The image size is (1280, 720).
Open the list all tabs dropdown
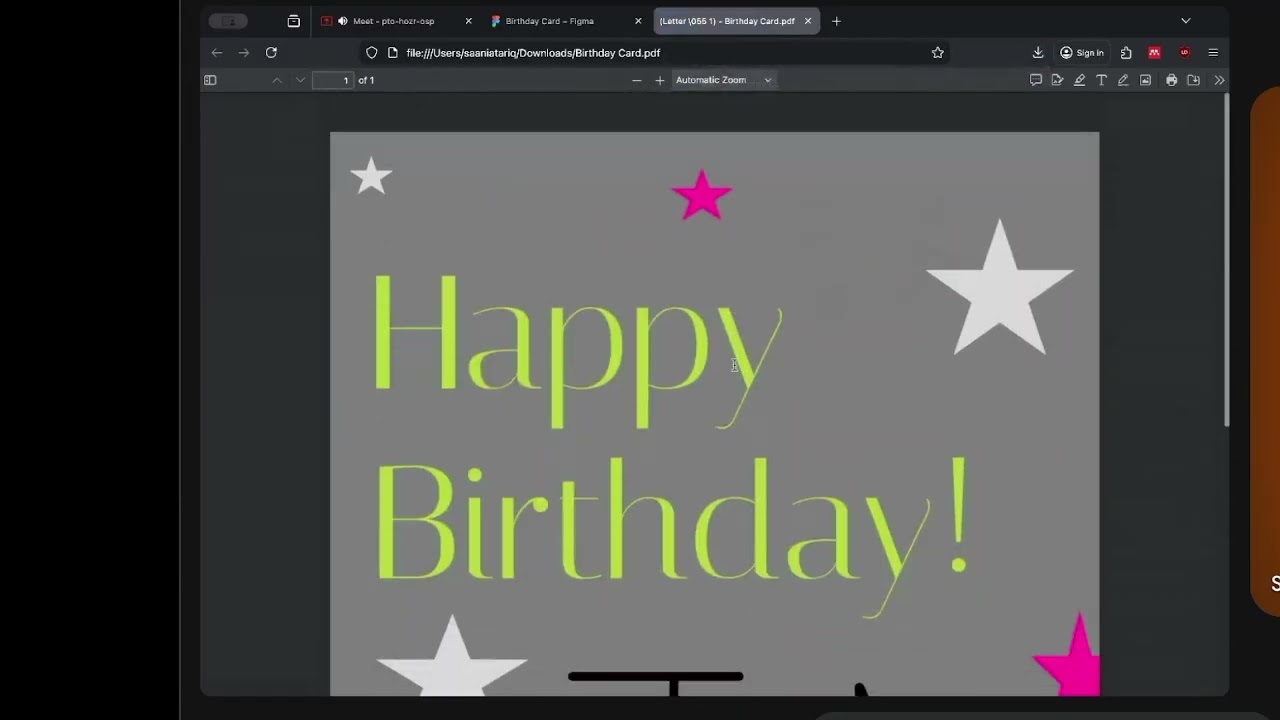(x=1185, y=21)
